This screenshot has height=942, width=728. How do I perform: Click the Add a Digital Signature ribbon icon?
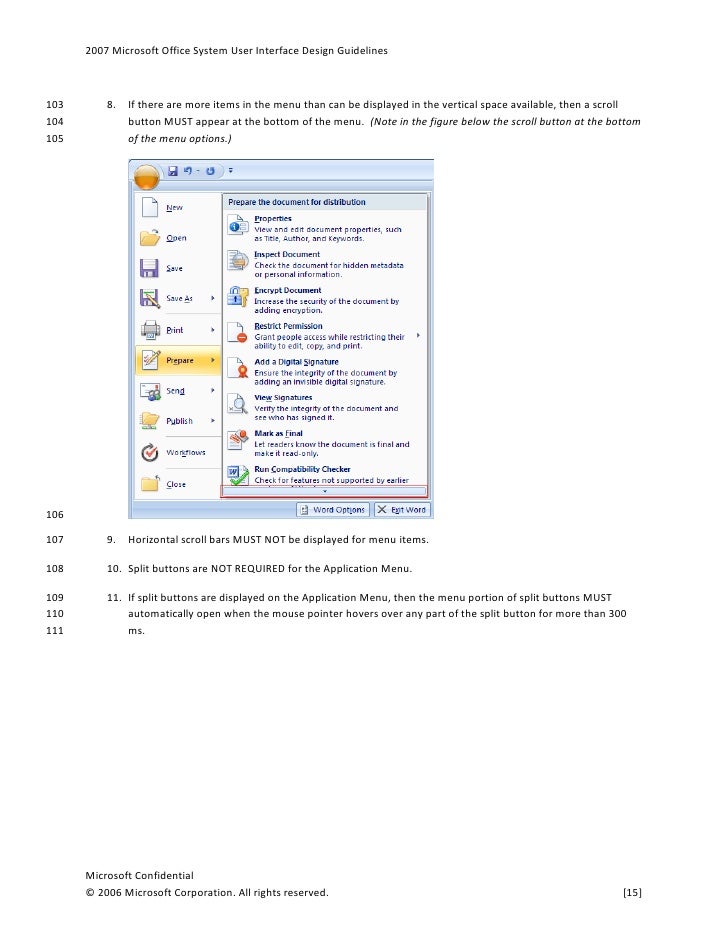[x=238, y=368]
